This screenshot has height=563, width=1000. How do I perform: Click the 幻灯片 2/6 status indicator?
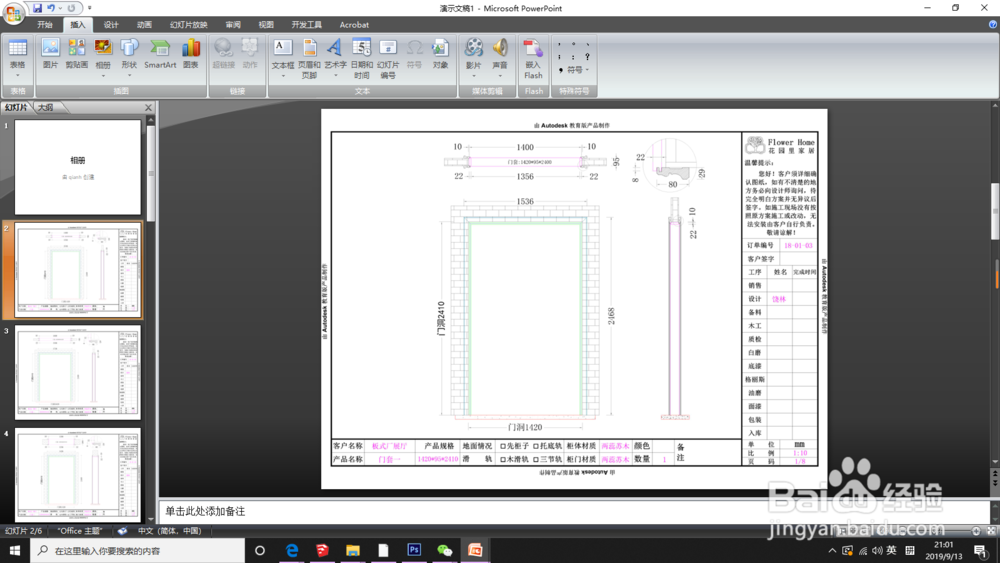tap(24, 530)
